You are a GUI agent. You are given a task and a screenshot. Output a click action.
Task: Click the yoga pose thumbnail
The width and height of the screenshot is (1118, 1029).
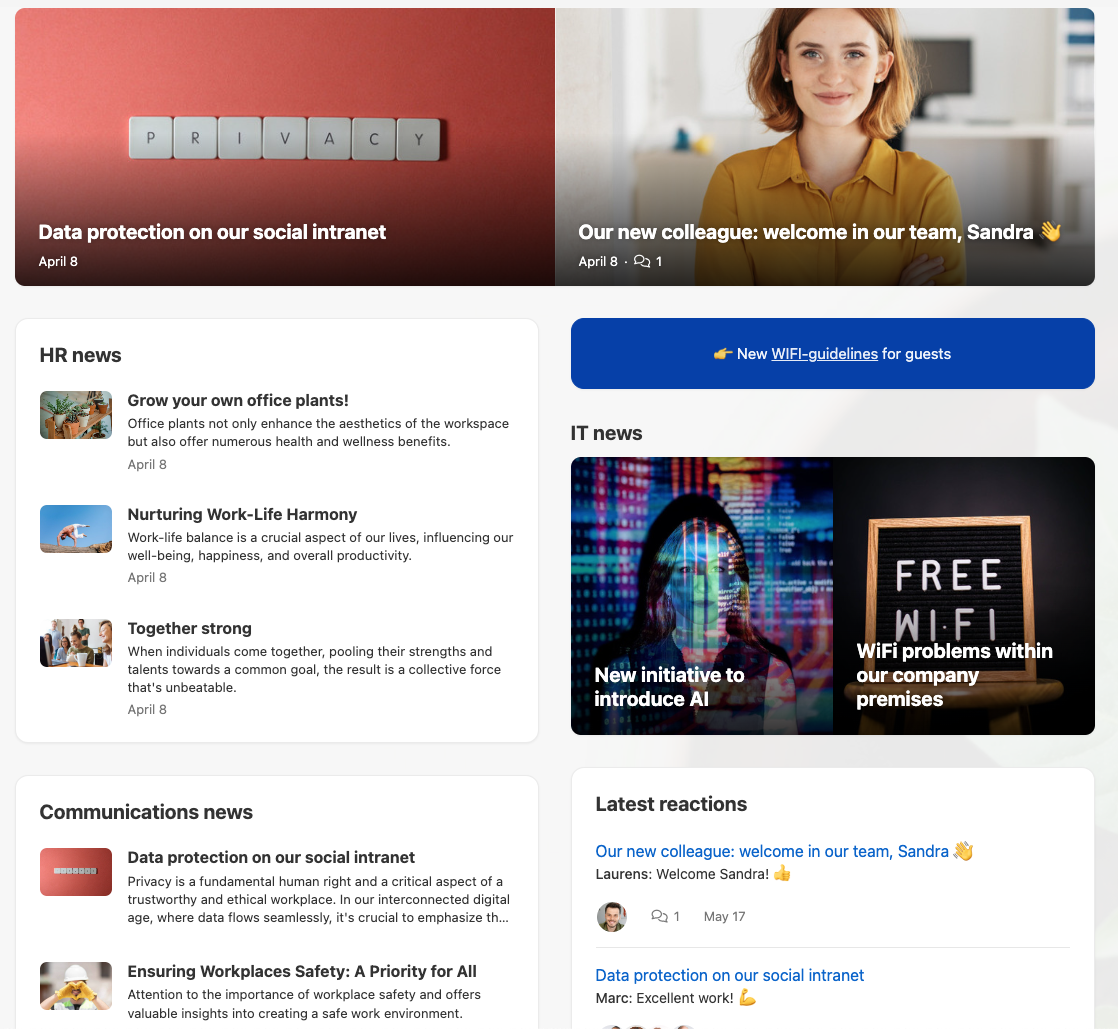point(76,529)
